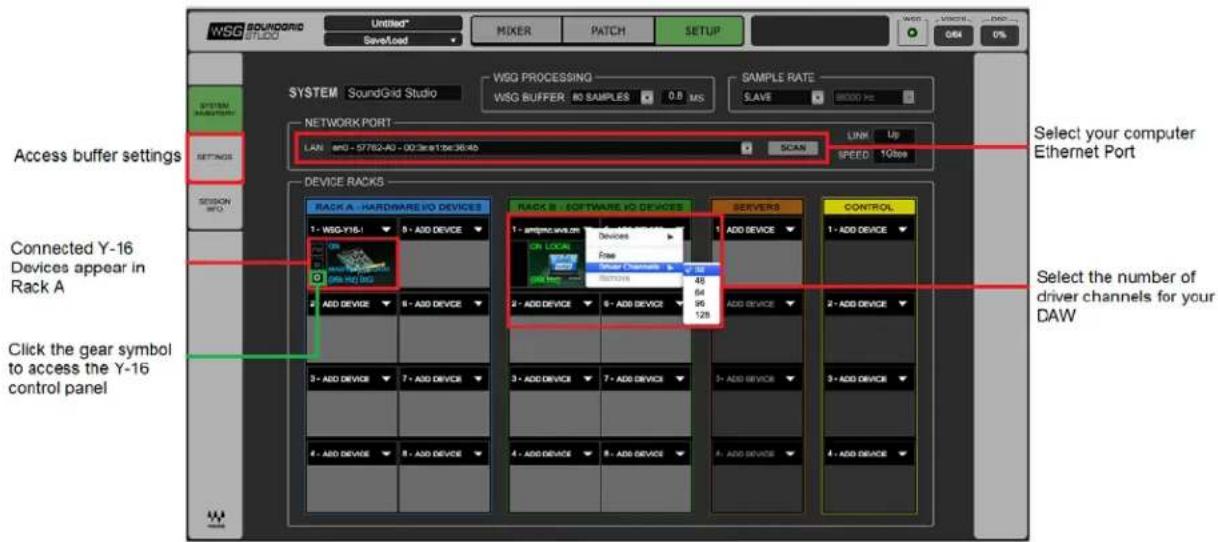
Task: Click the SCAN button
Action: point(792,147)
